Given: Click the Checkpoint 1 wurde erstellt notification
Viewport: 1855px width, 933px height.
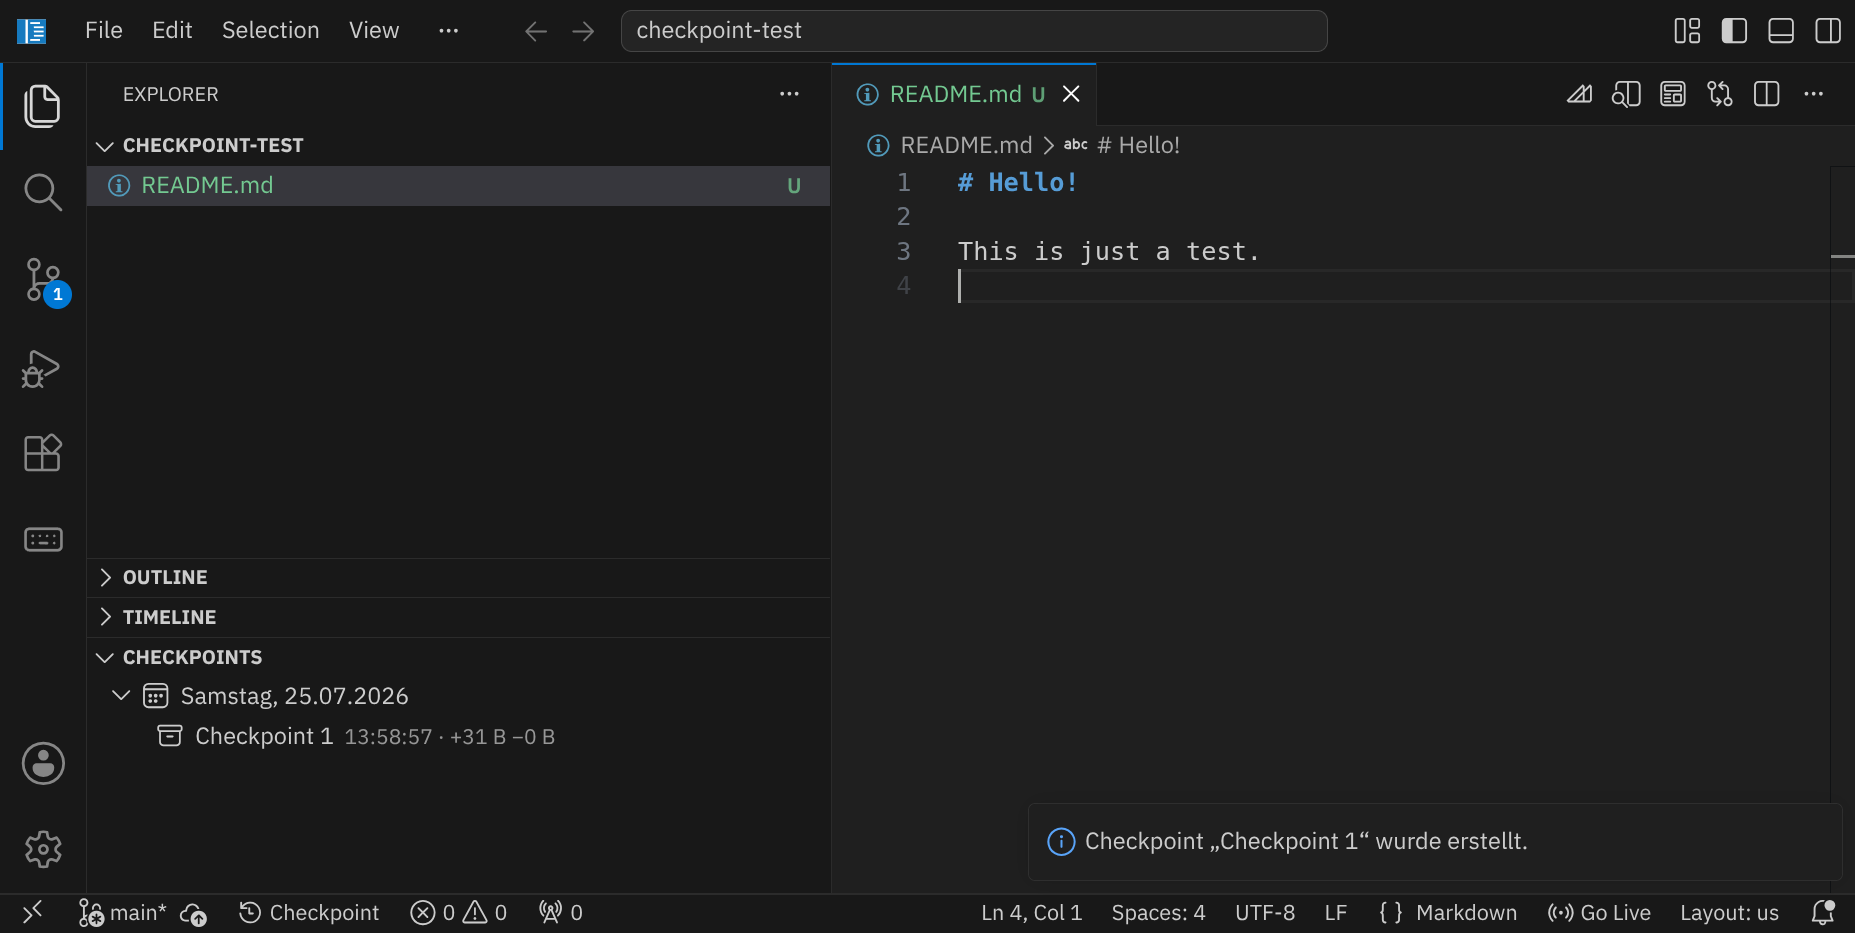Looking at the screenshot, I should pyautogui.click(x=1435, y=842).
